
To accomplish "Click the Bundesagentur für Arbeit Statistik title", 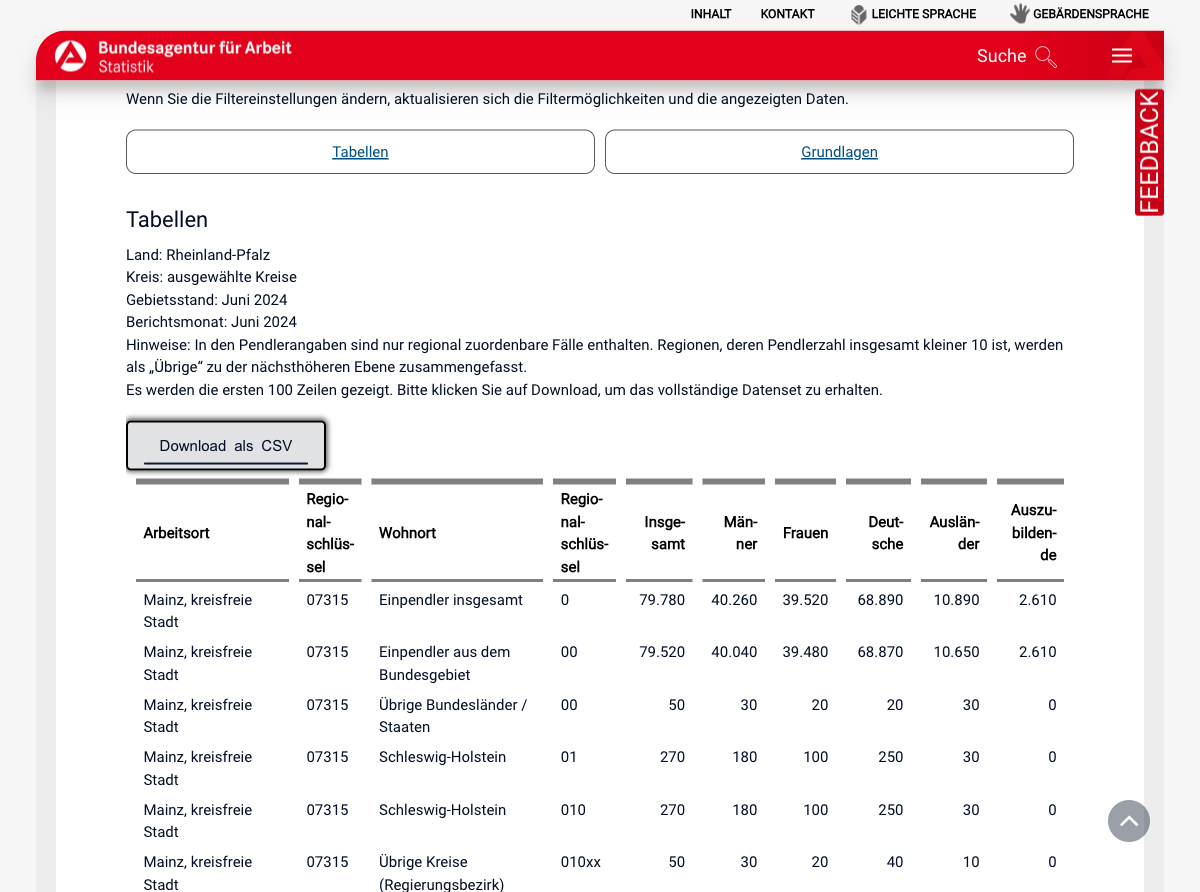I will click(x=194, y=57).
